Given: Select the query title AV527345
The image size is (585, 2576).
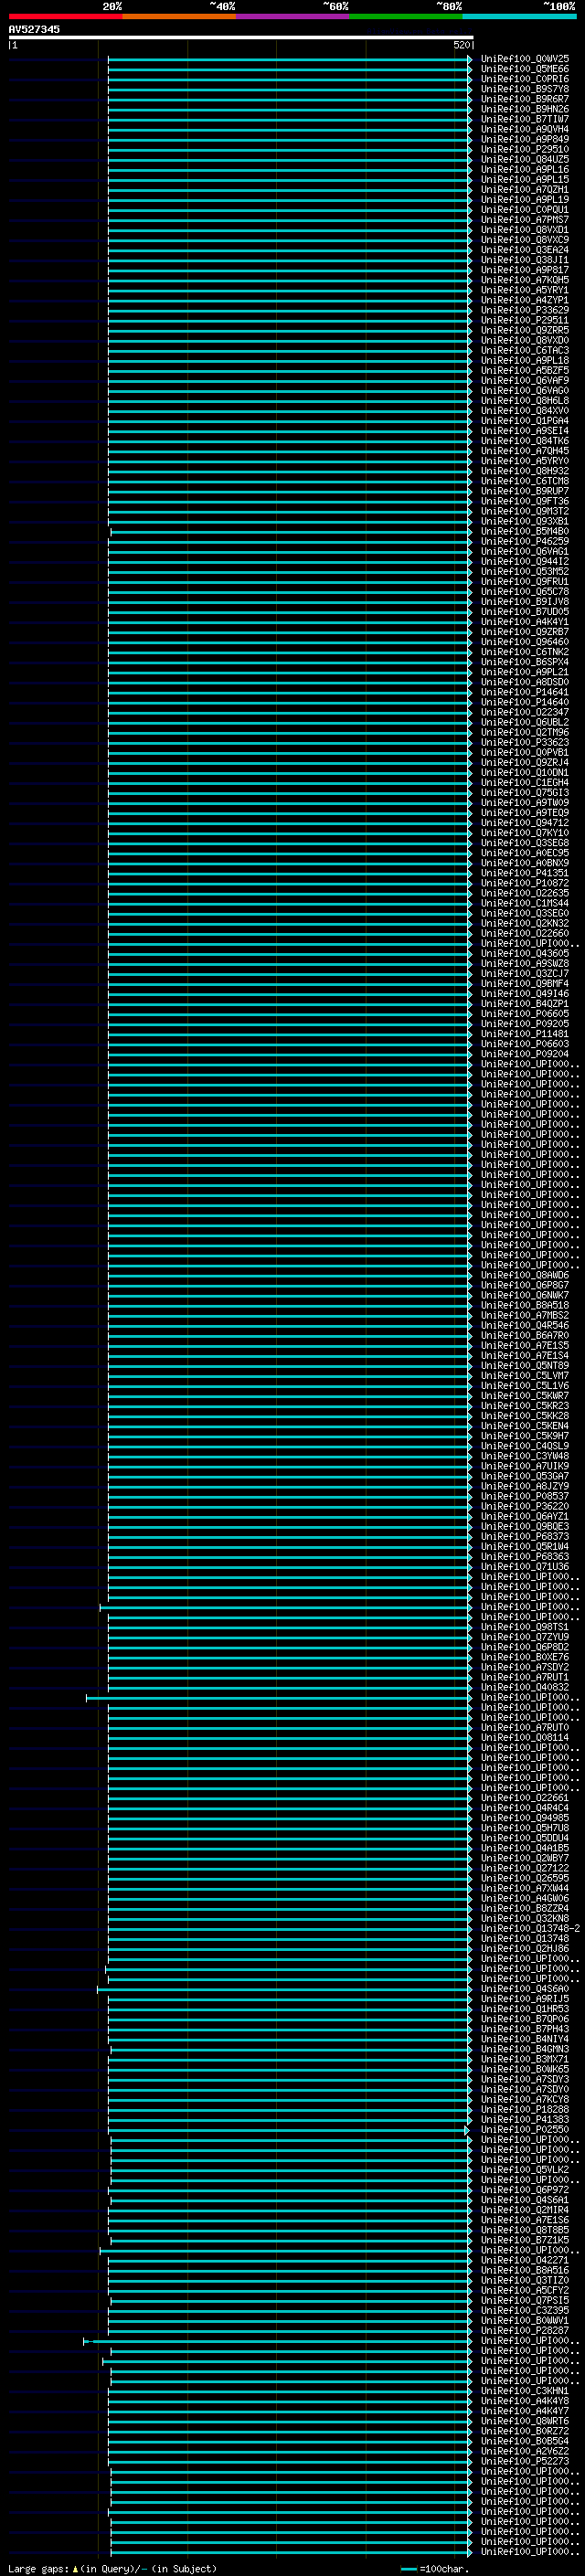Looking at the screenshot, I should 34,29.
